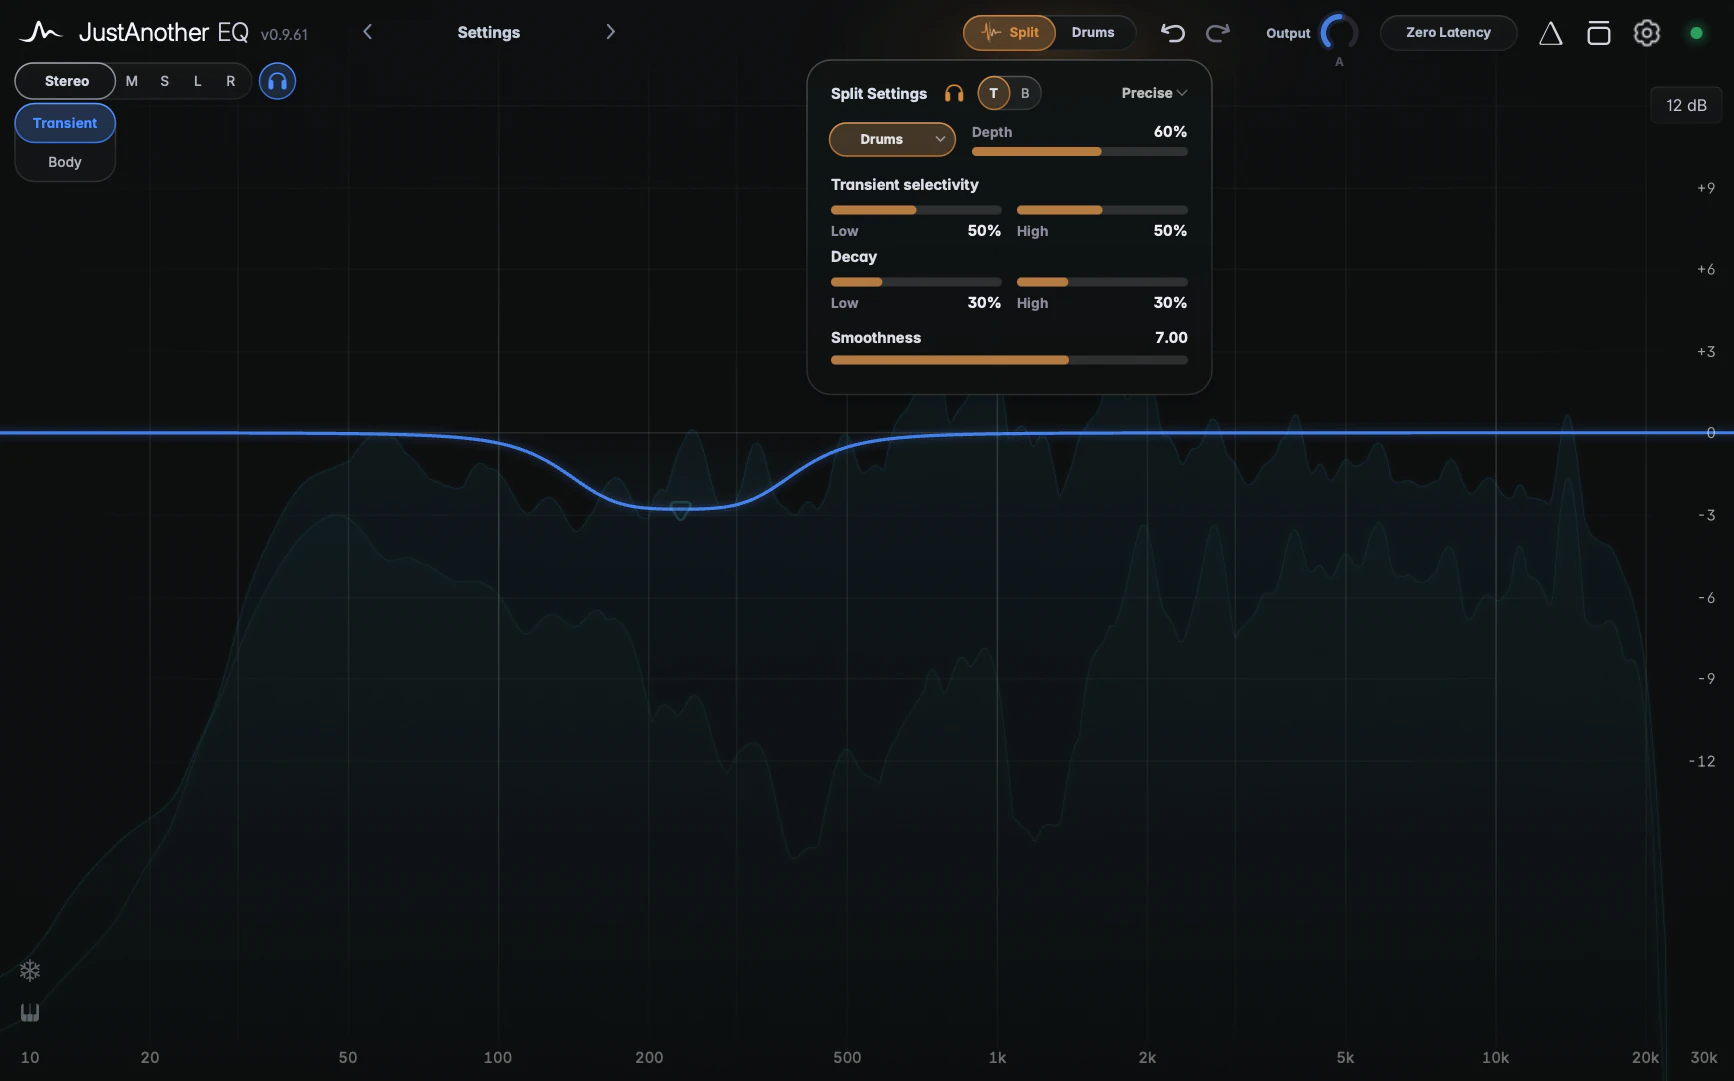
Task: Show the piano keyboard icon
Action: coord(30,1013)
